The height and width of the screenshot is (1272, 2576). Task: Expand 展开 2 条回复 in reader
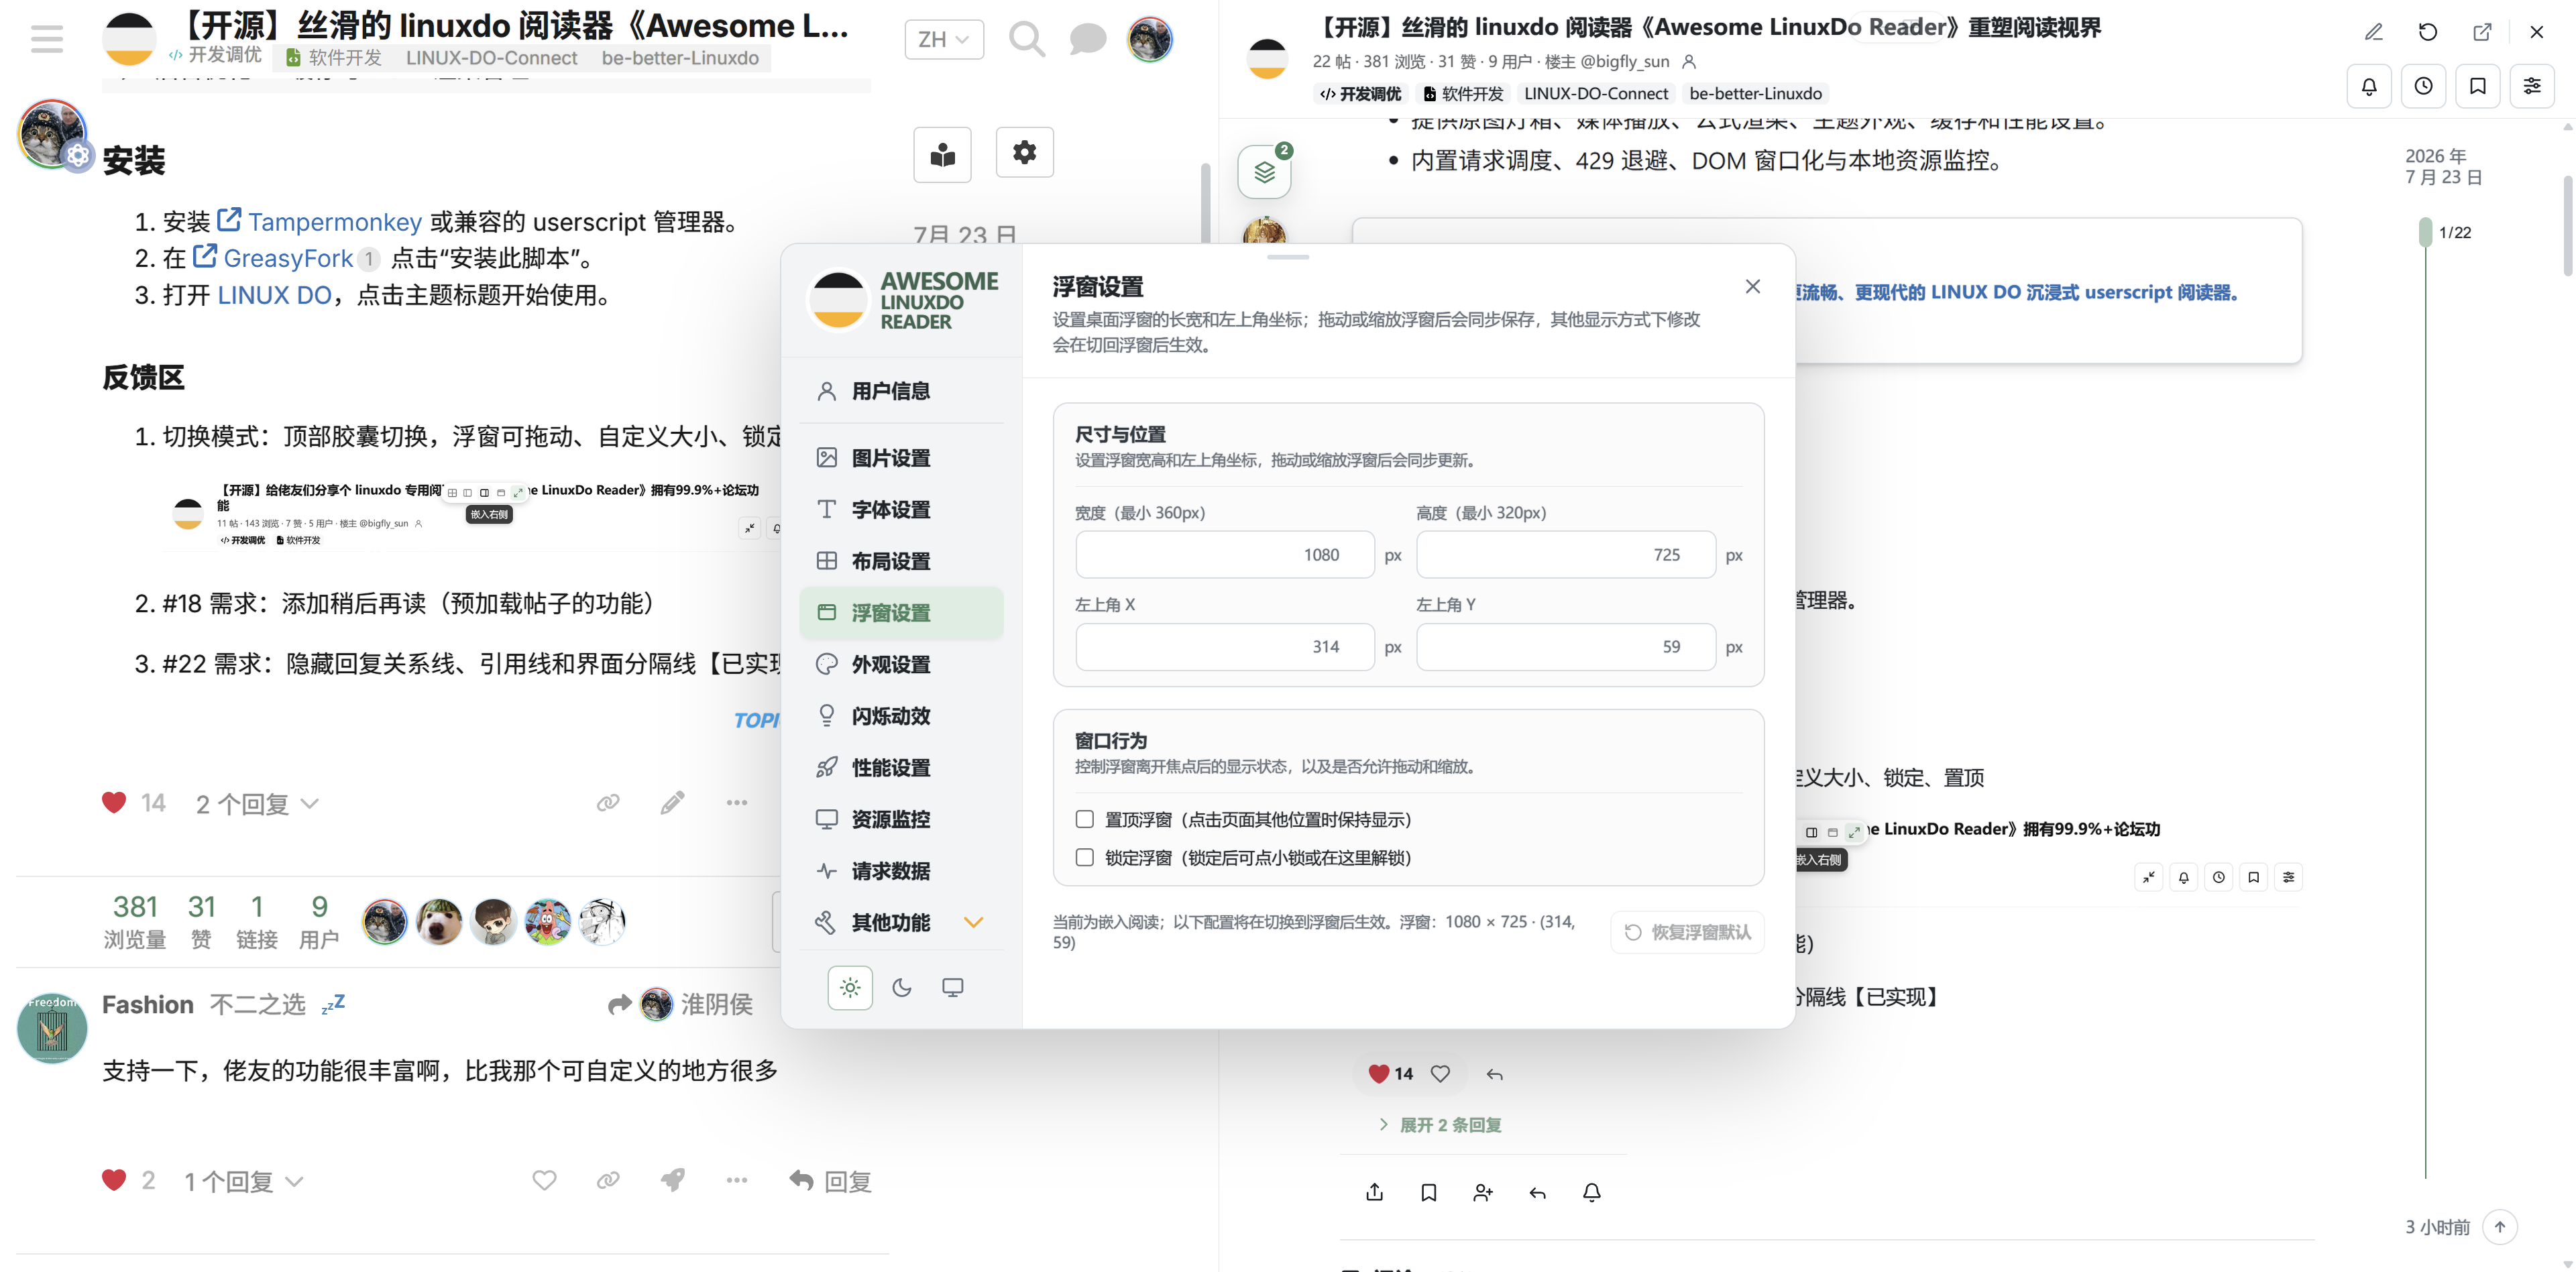click(x=1440, y=1125)
